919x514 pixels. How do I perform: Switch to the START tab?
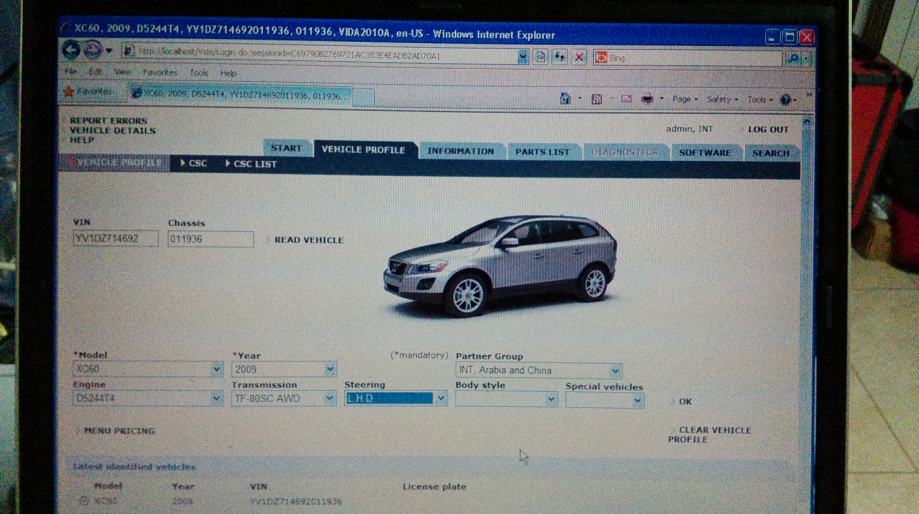pos(286,148)
